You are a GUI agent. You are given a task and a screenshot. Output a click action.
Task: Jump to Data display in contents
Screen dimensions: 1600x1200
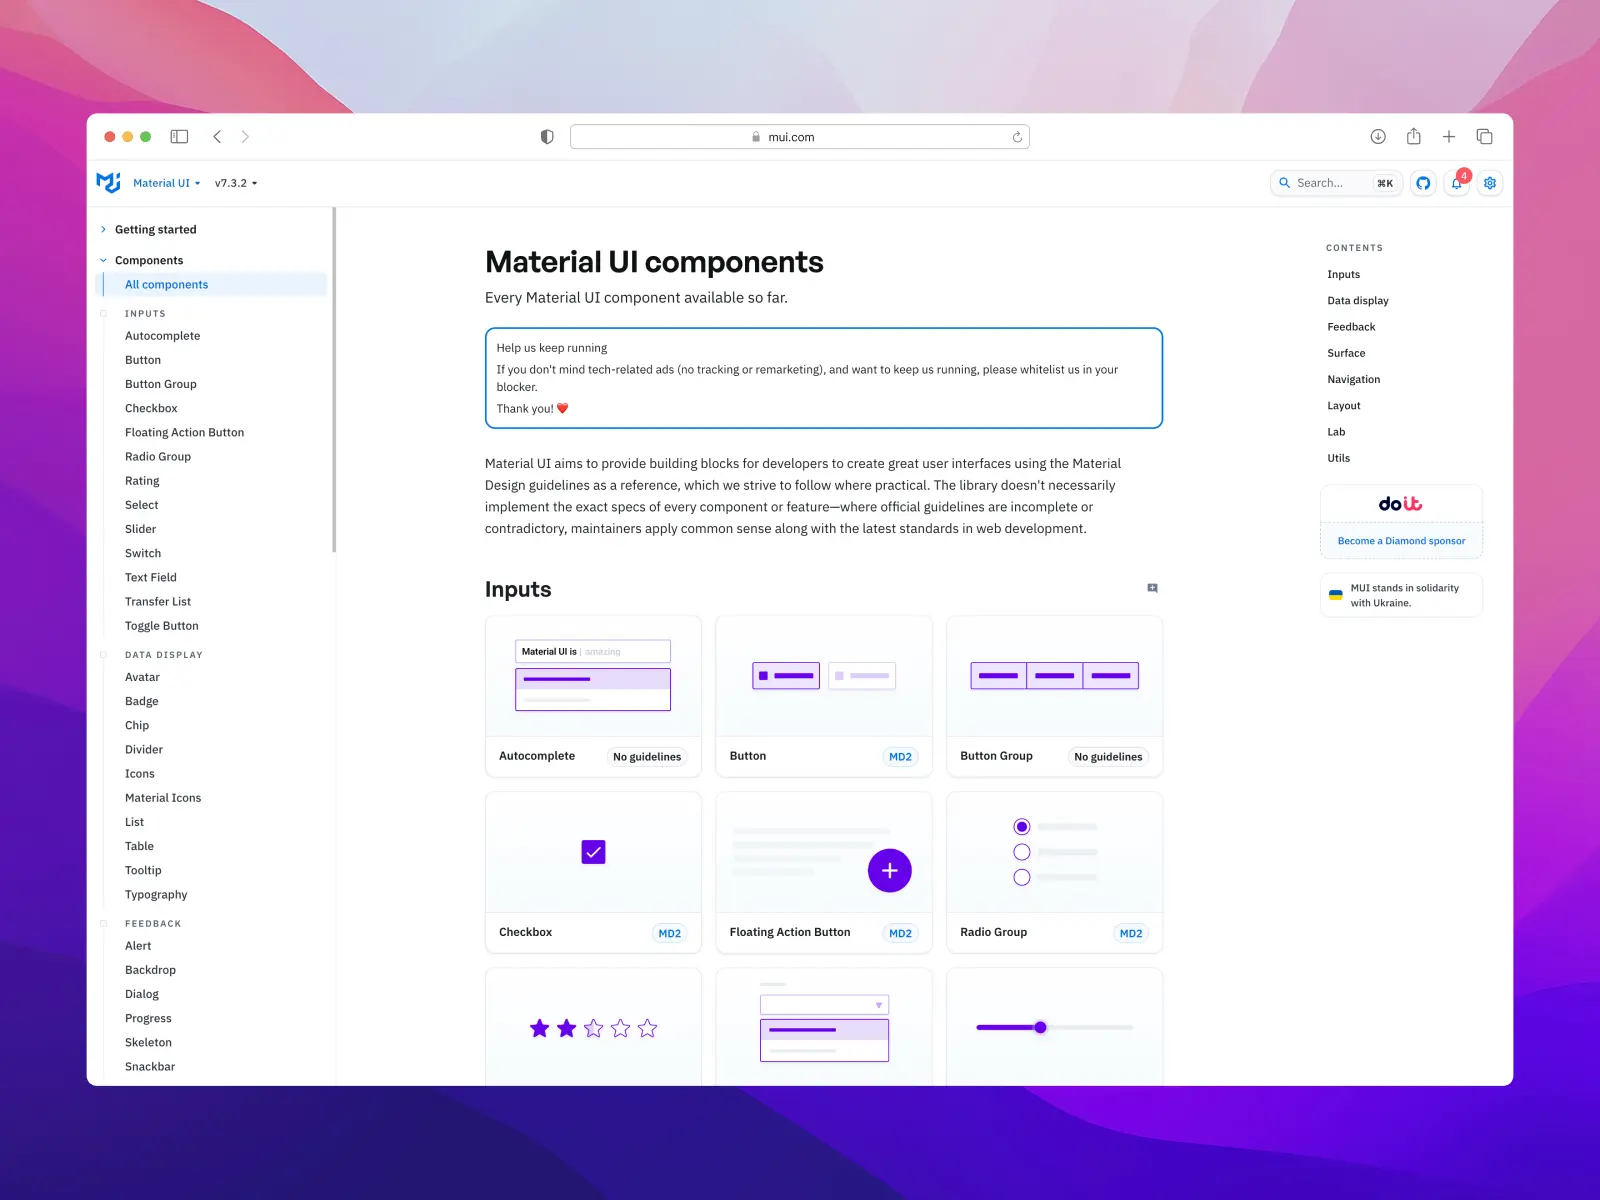pos(1357,301)
